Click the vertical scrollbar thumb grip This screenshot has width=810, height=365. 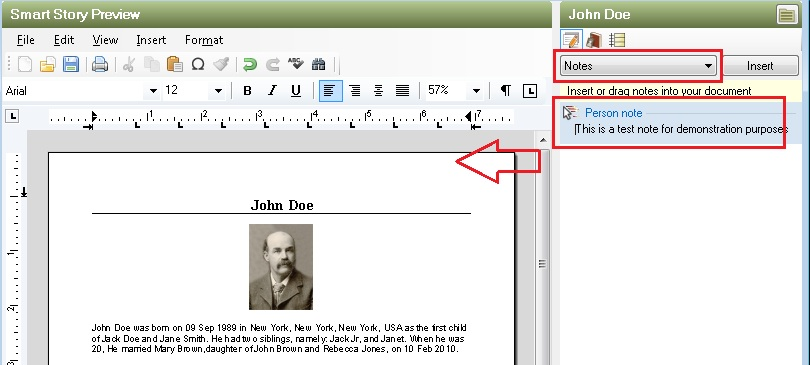pos(542,264)
